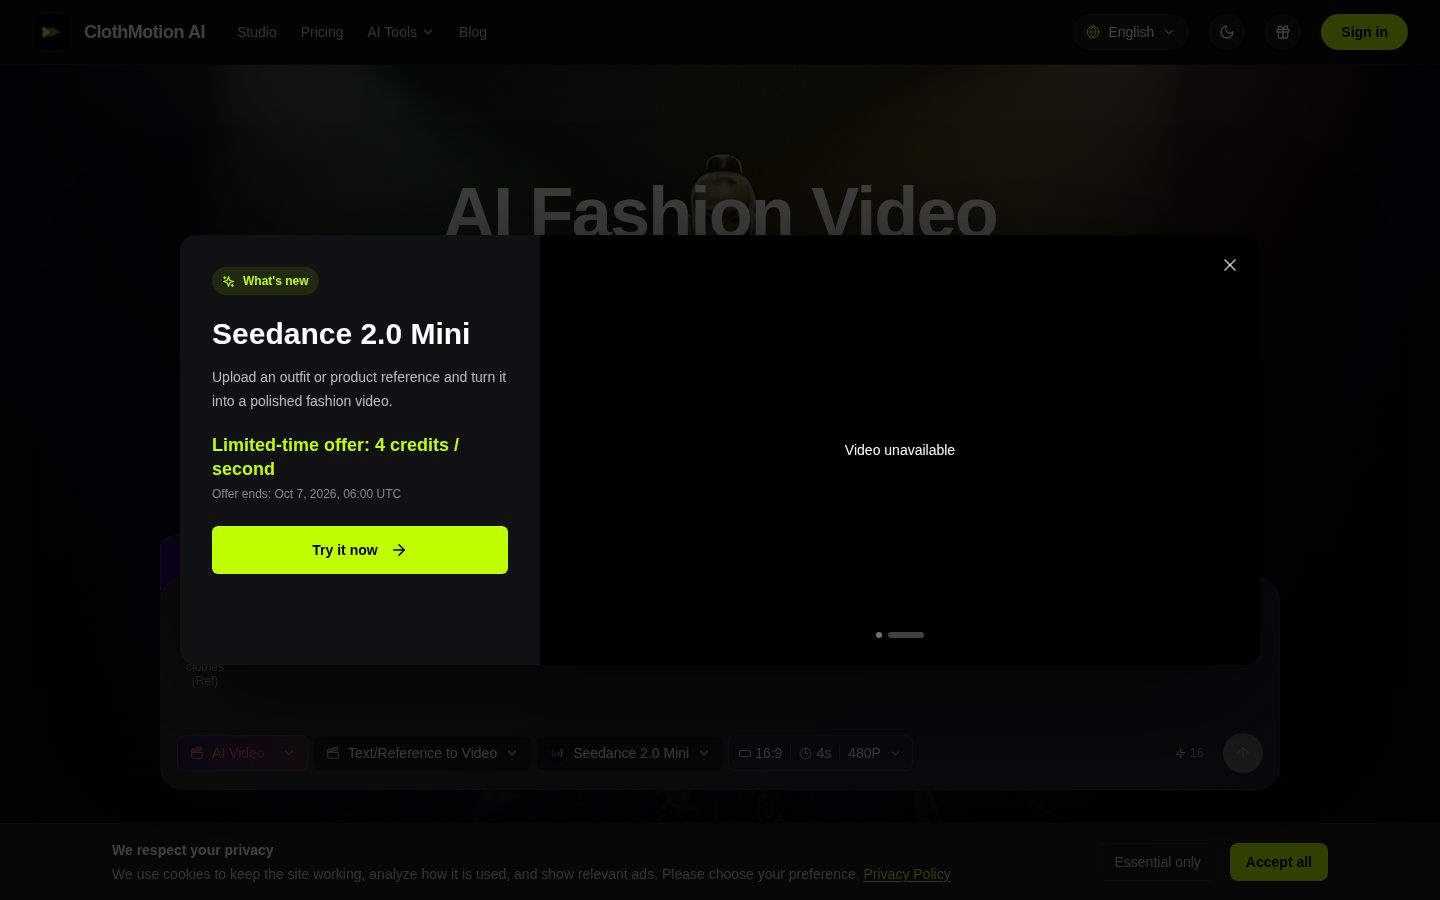Click the Sign in button

click(1364, 32)
